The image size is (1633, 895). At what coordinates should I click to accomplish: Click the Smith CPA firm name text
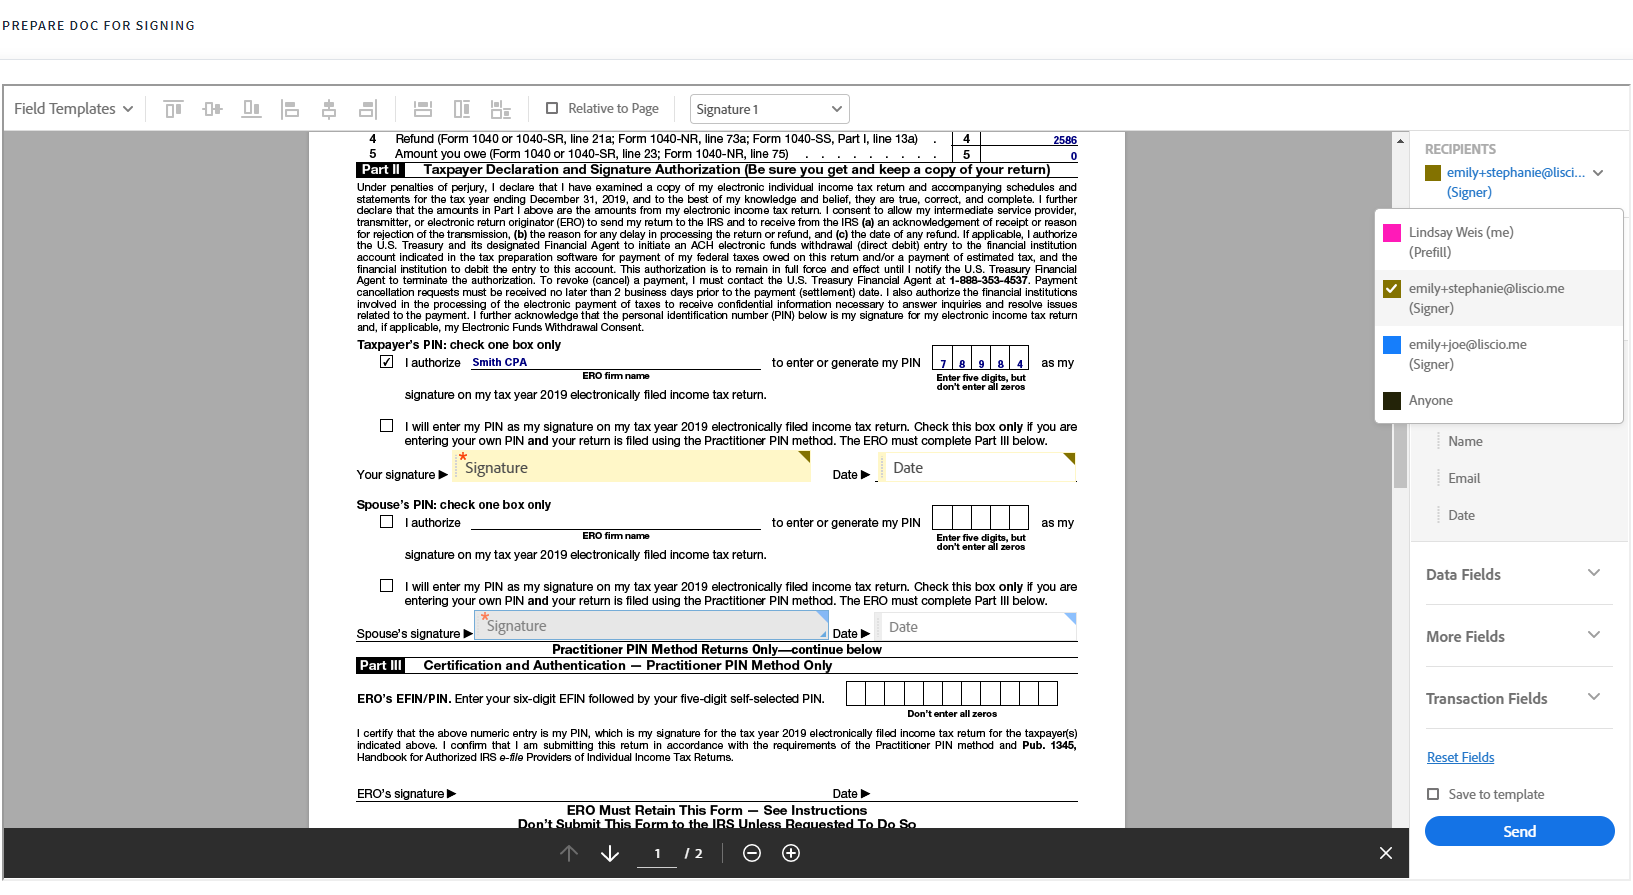pyautogui.click(x=500, y=362)
